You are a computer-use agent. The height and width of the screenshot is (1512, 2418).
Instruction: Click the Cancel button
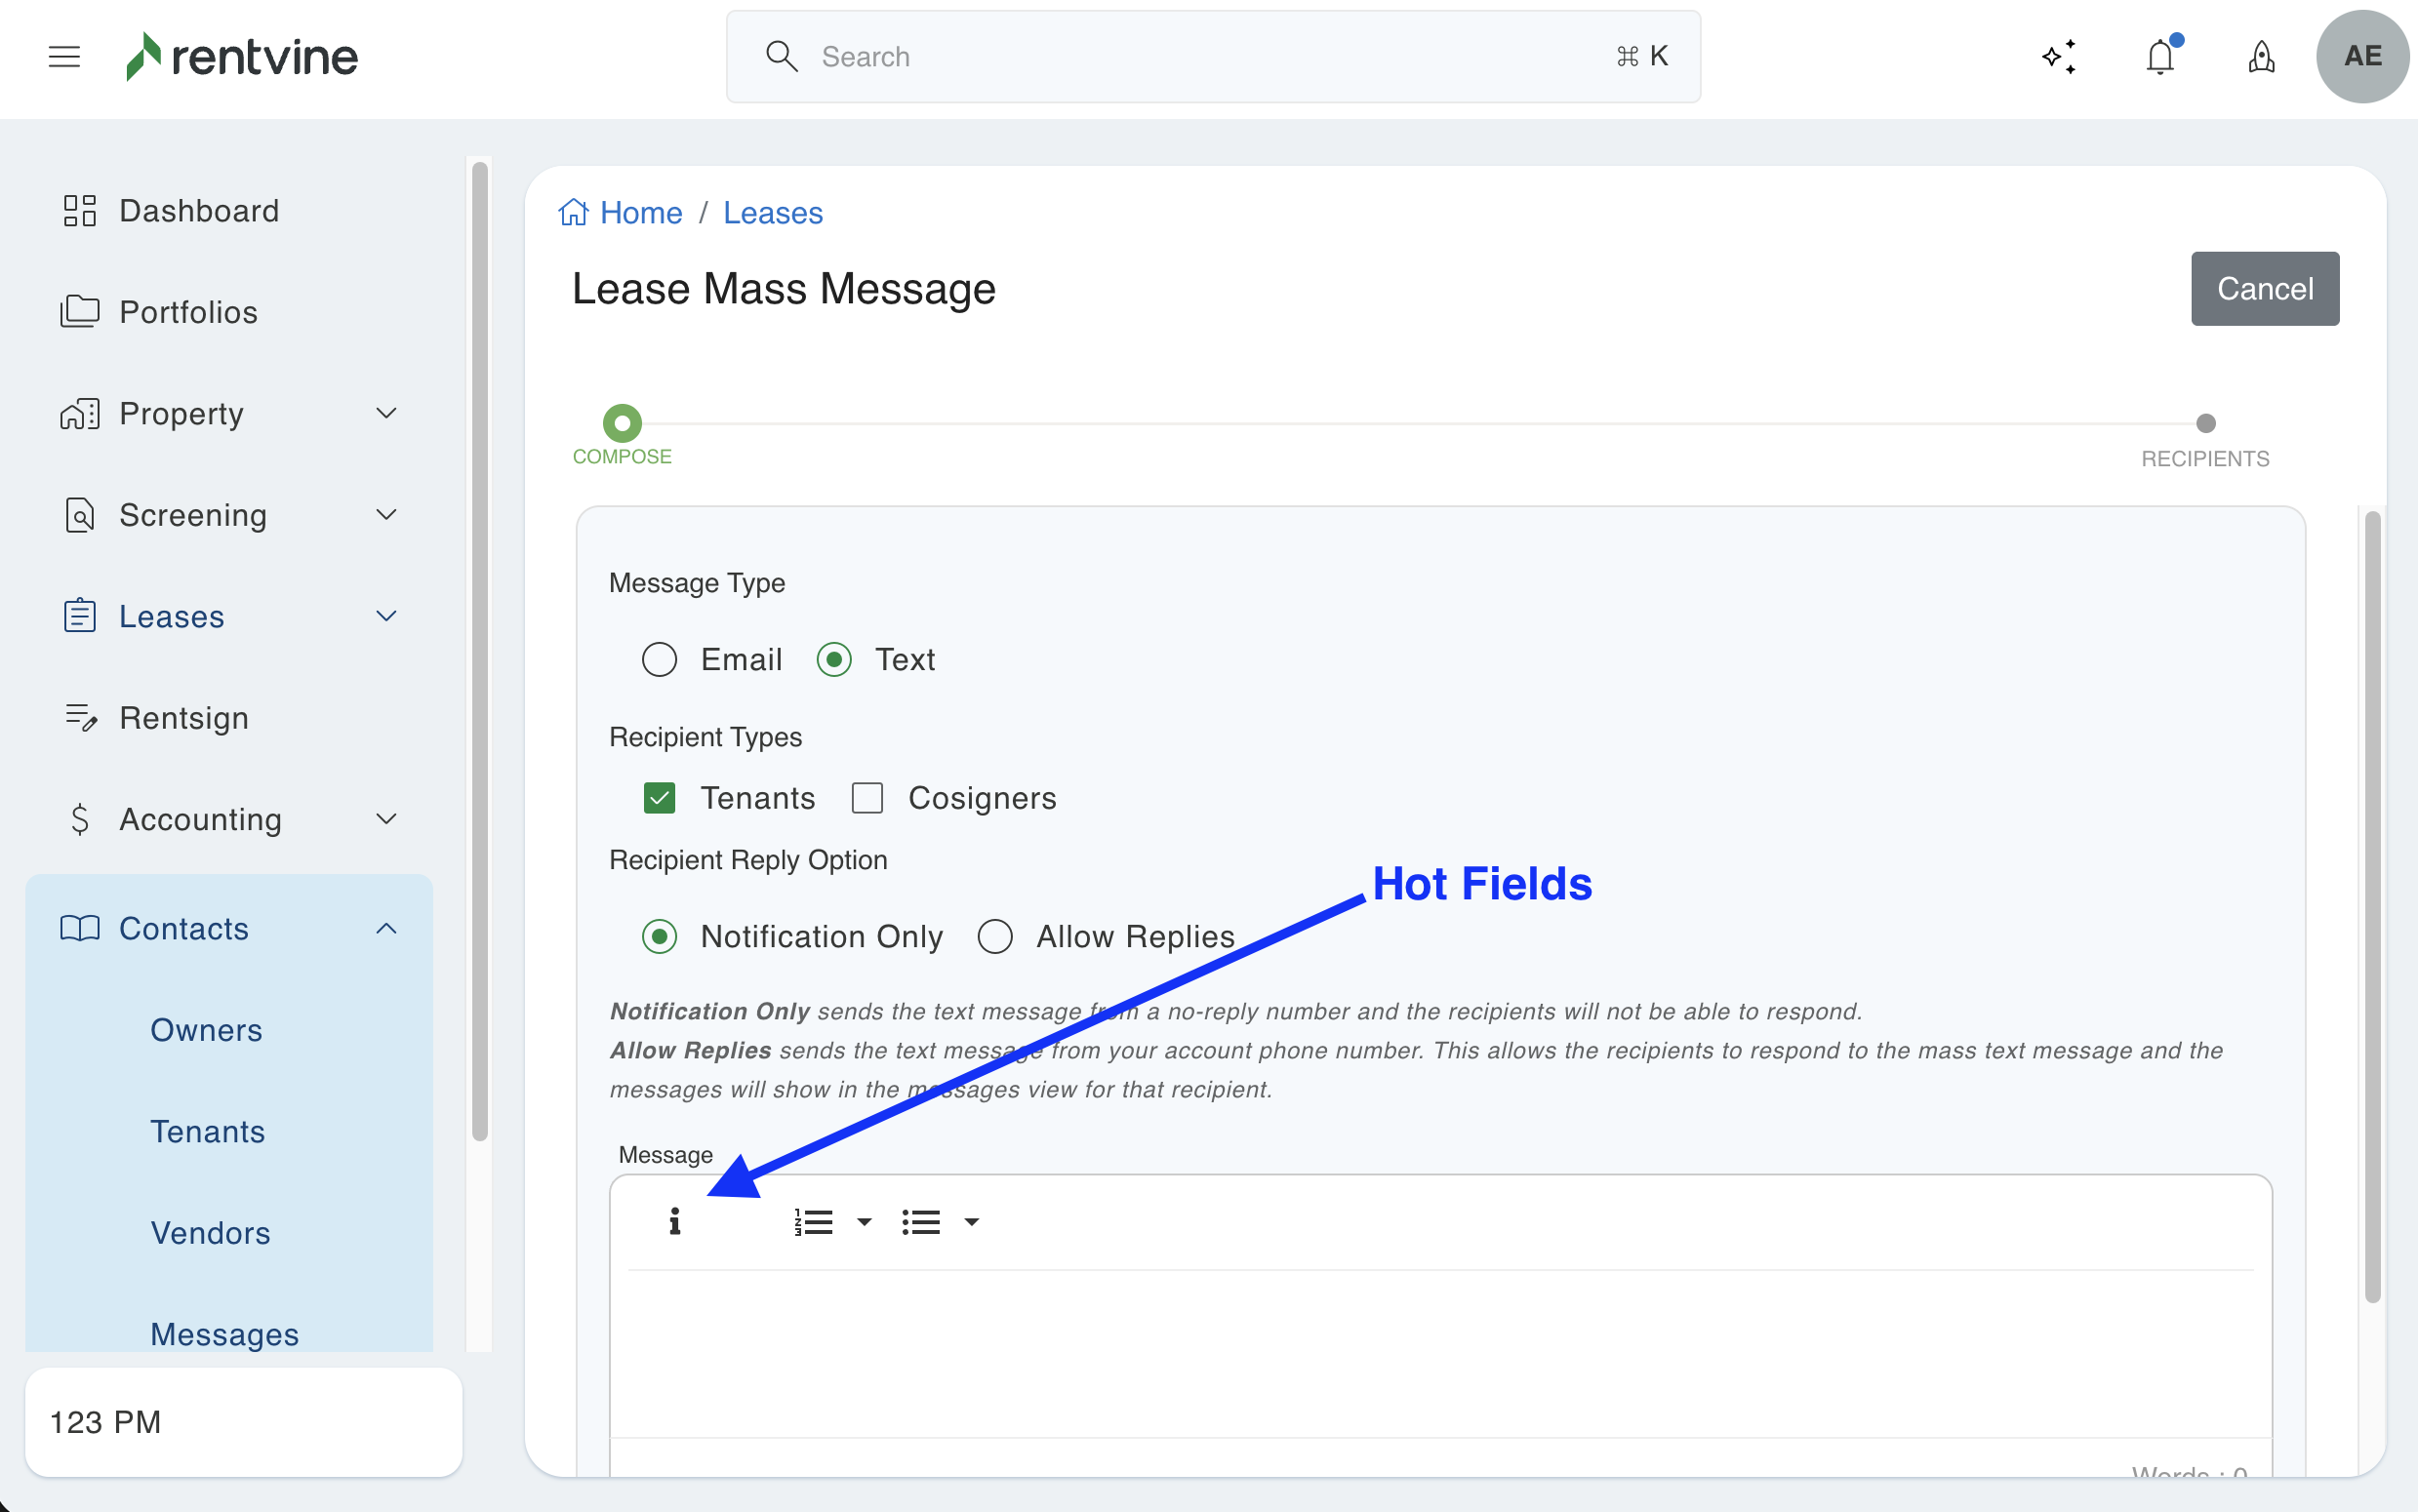point(2264,288)
